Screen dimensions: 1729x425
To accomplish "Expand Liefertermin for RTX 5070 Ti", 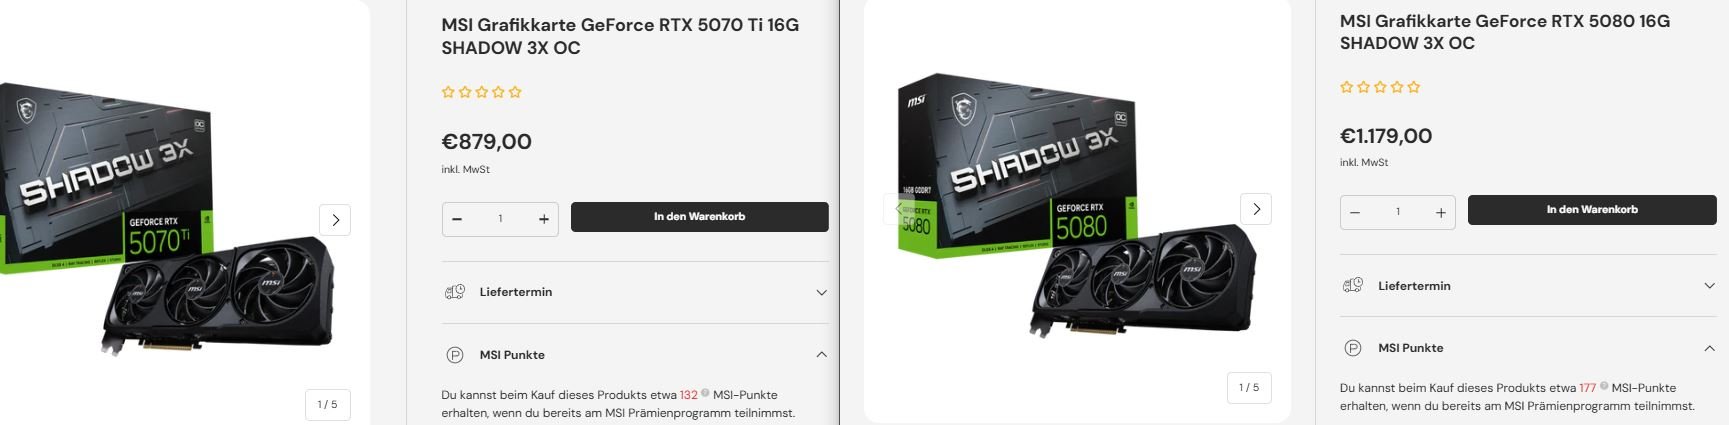I will coord(635,292).
